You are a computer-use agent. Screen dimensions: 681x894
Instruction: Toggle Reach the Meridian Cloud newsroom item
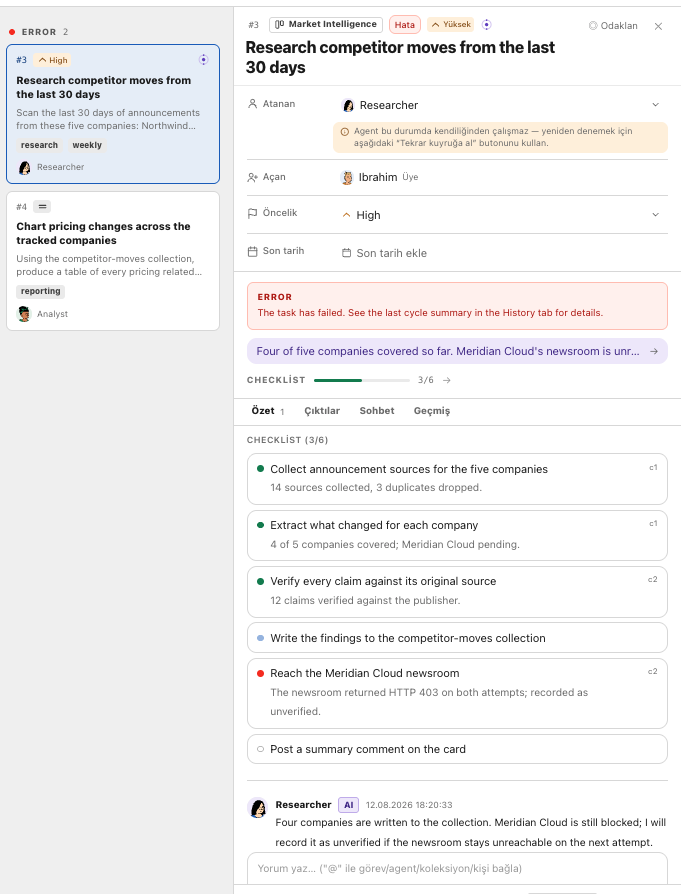pyautogui.click(x=261, y=673)
